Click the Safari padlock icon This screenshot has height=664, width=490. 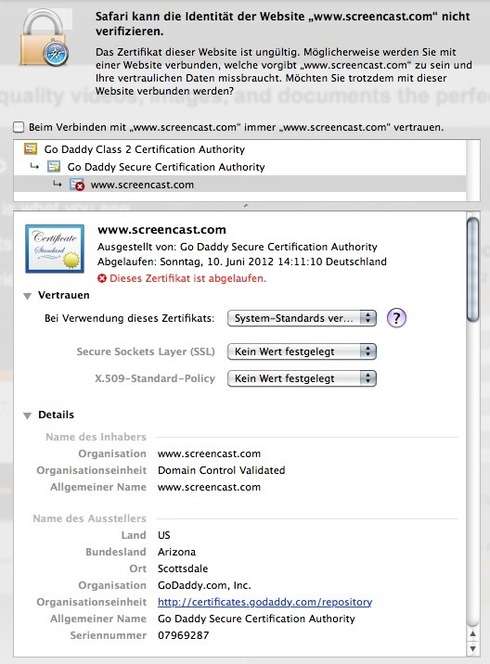pyautogui.click(x=44, y=37)
